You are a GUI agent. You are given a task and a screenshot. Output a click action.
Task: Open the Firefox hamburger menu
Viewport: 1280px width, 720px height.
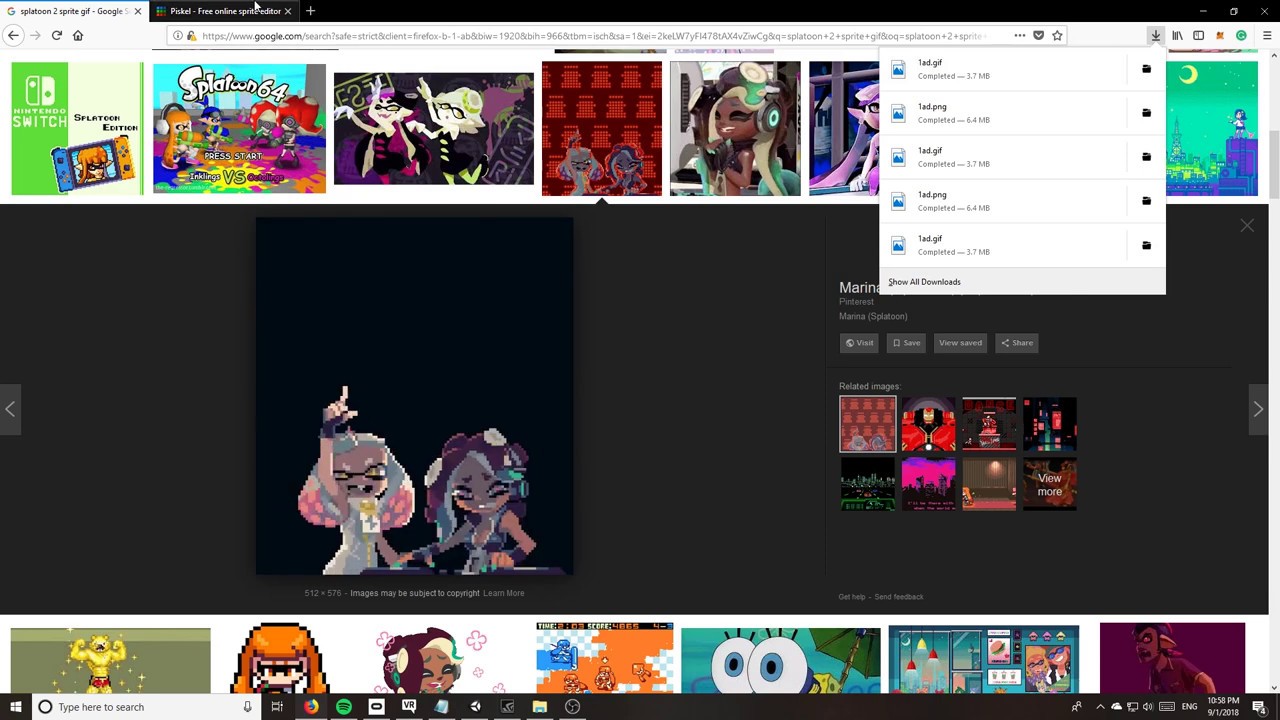pyautogui.click(x=1266, y=36)
